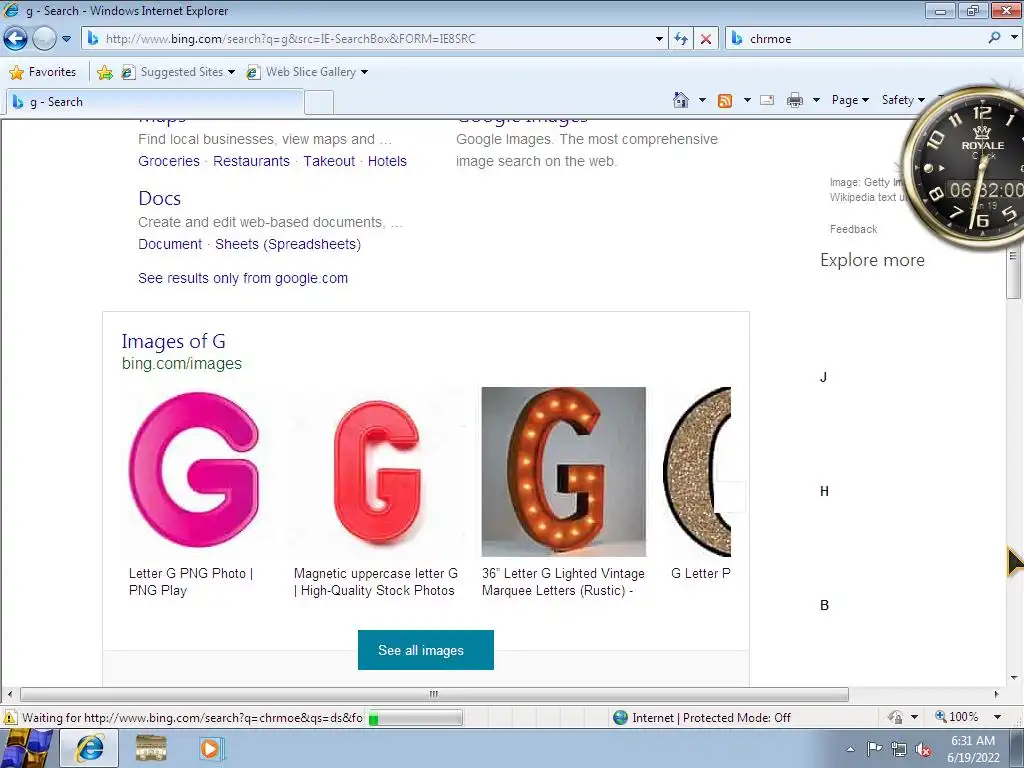
Task: Click the Internet Explorer taskbar icon
Action: pyautogui.click(x=89, y=748)
